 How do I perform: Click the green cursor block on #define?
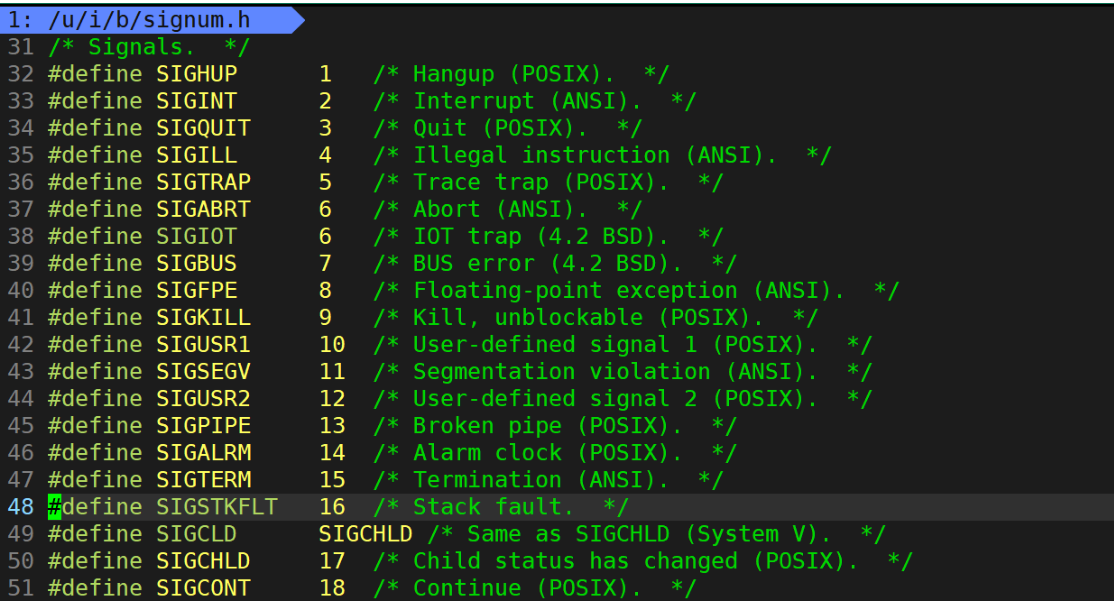click(x=55, y=507)
